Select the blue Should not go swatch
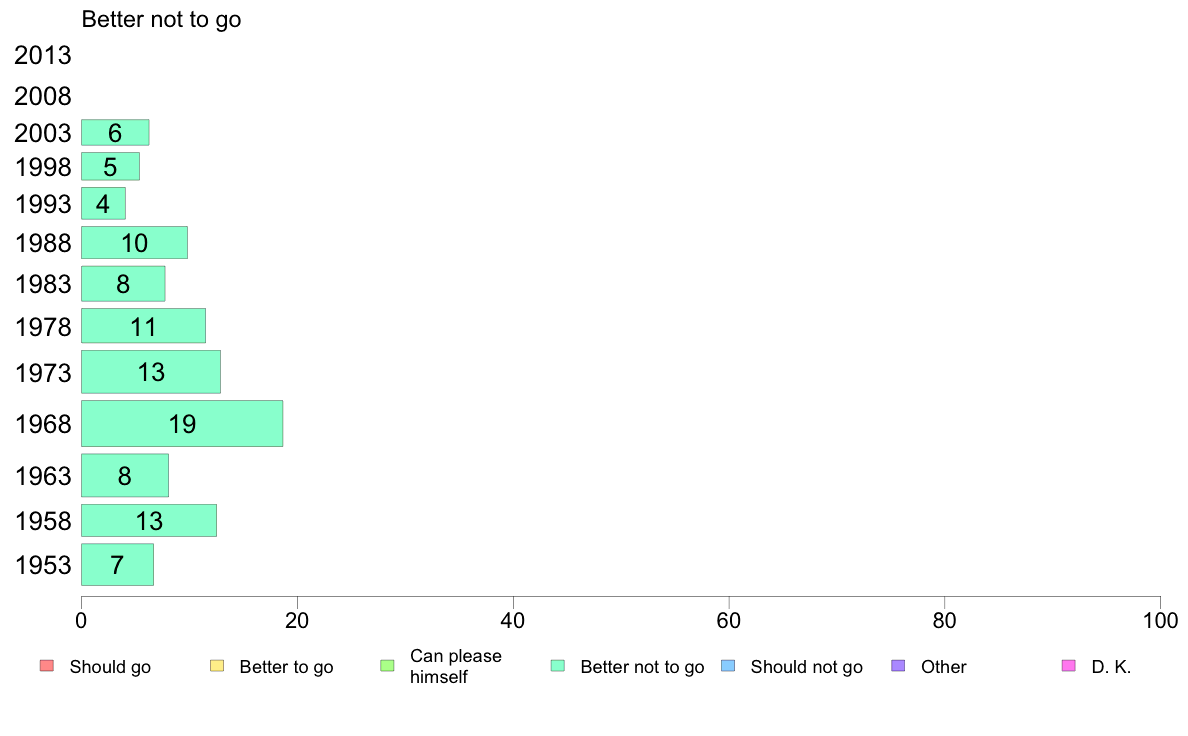 point(728,666)
